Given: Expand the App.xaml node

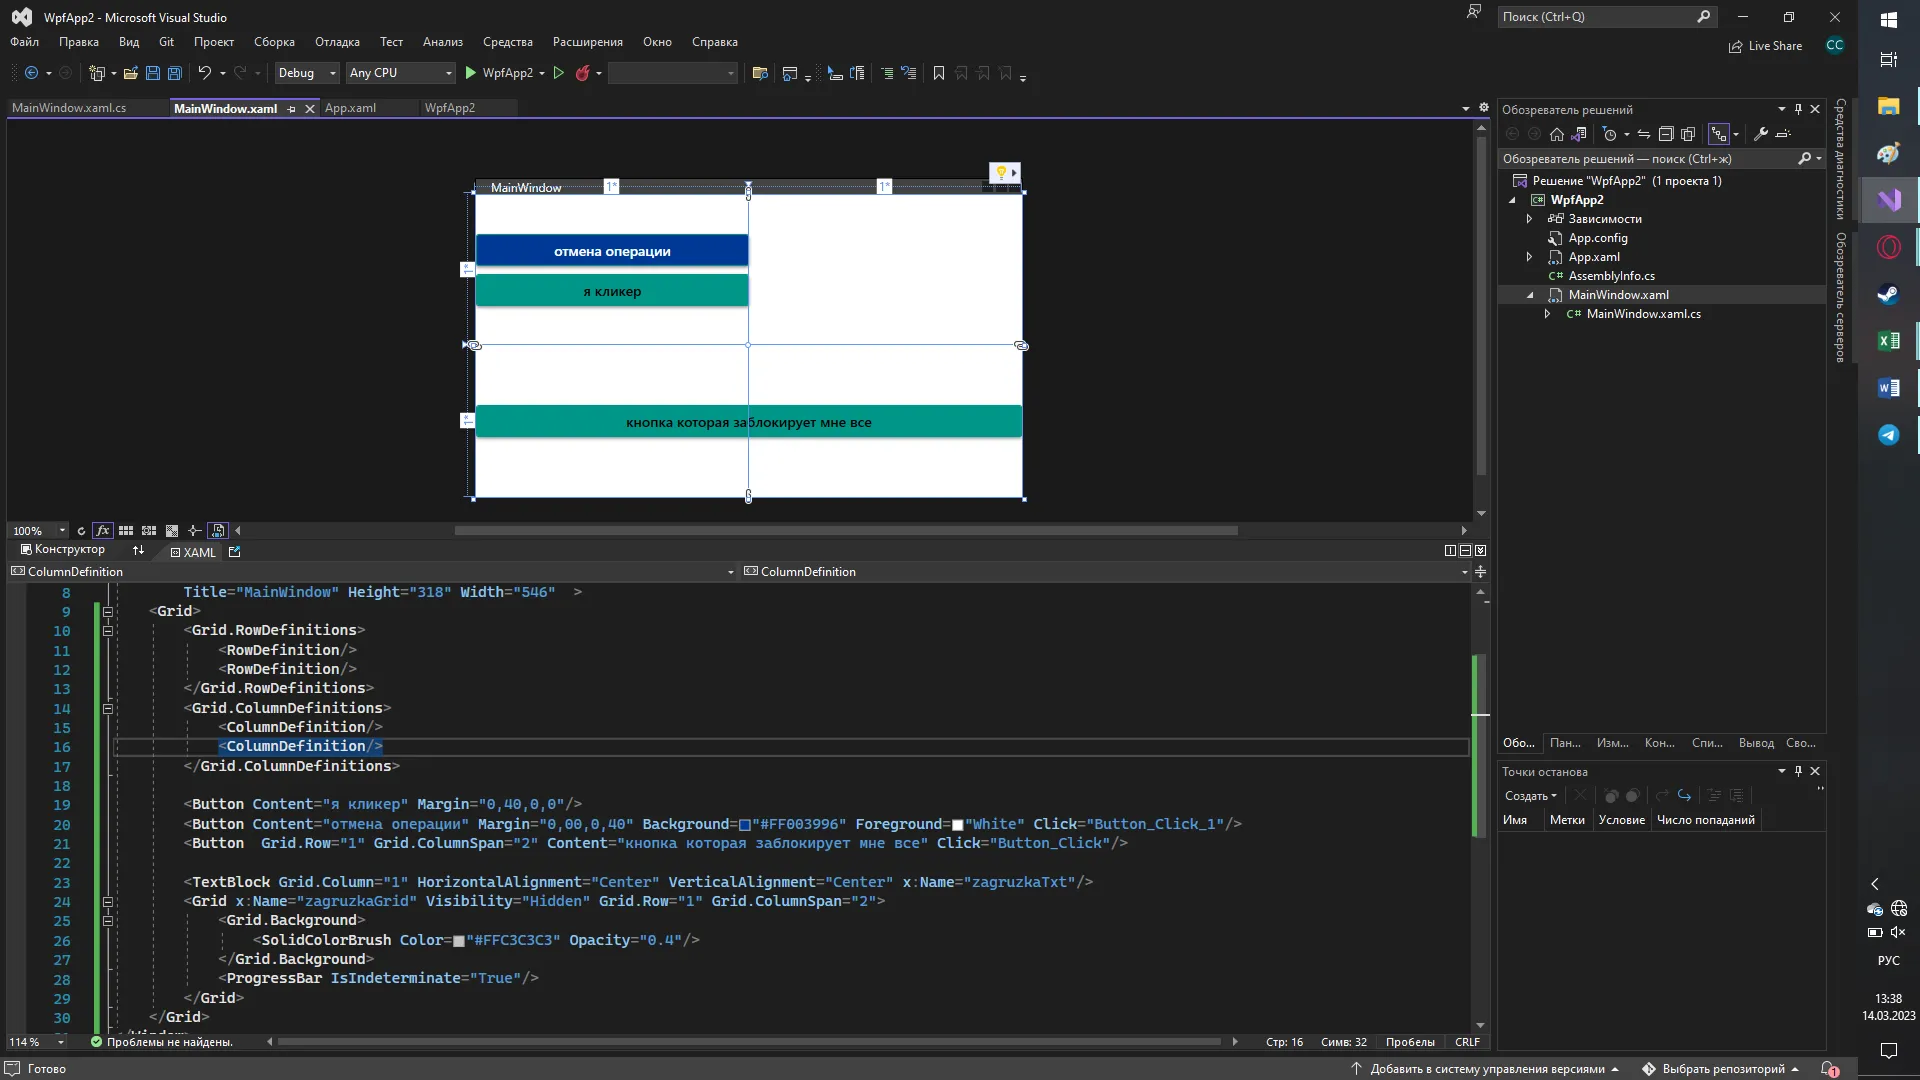Looking at the screenshot, I should [x=1529, y=257].
